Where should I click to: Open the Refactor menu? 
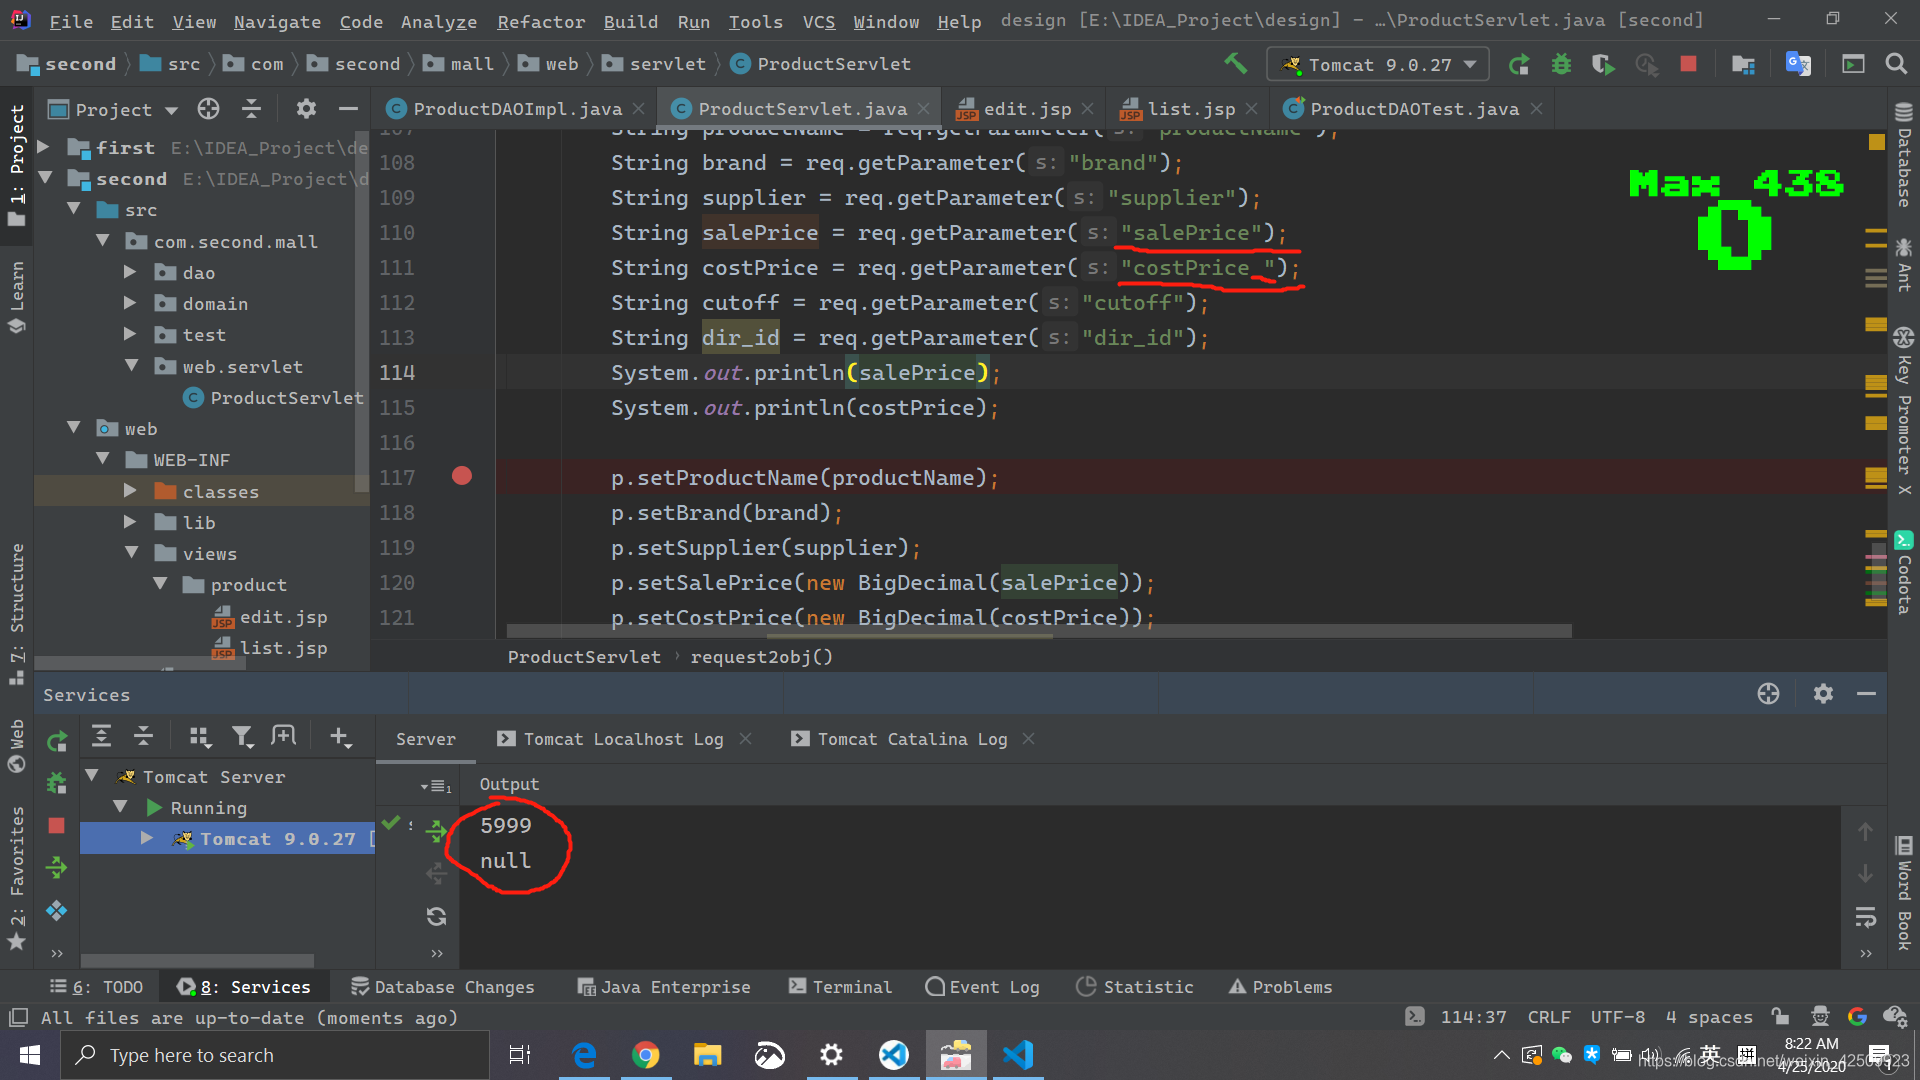(541, 21)
